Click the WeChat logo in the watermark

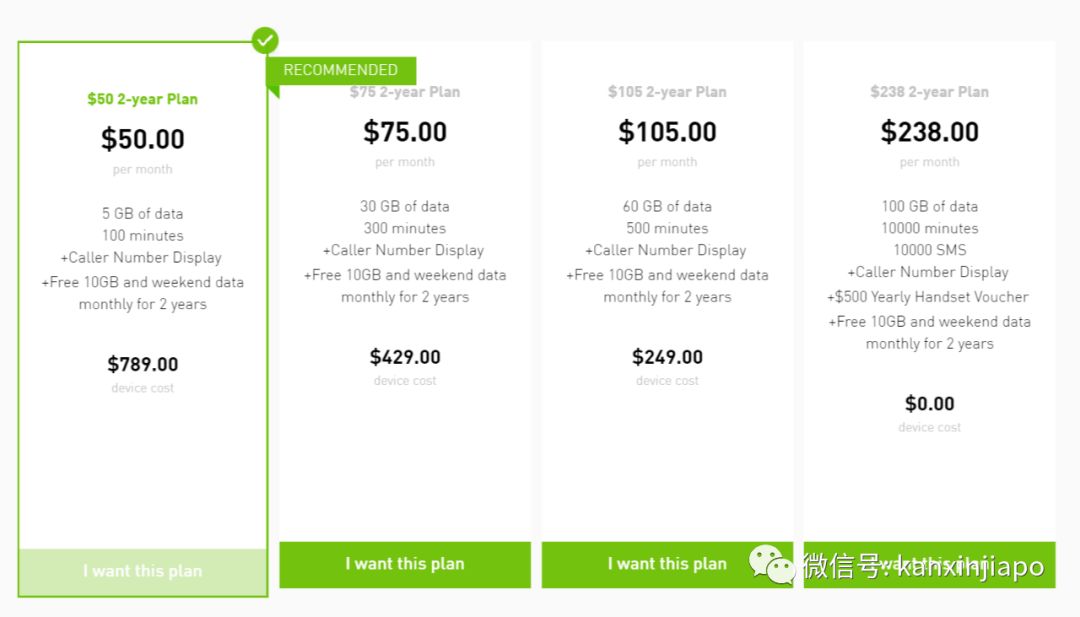pos(772,564)
